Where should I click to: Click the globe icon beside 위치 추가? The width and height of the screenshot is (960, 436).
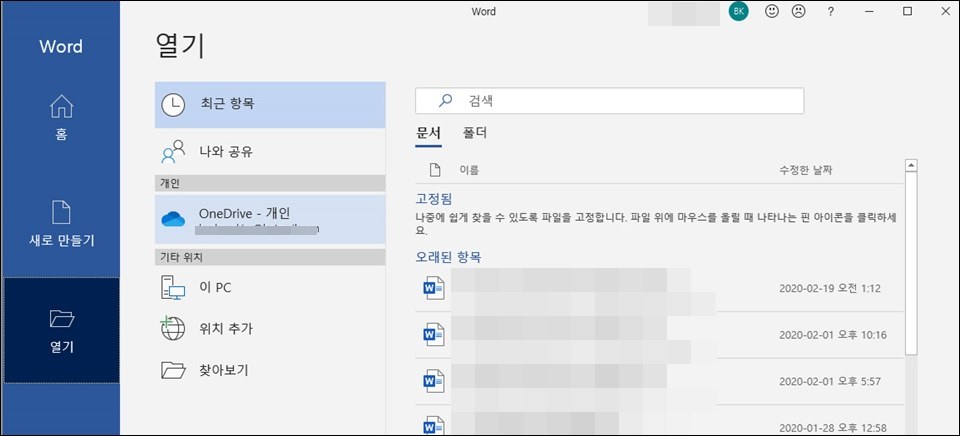(x=173, y=329)
